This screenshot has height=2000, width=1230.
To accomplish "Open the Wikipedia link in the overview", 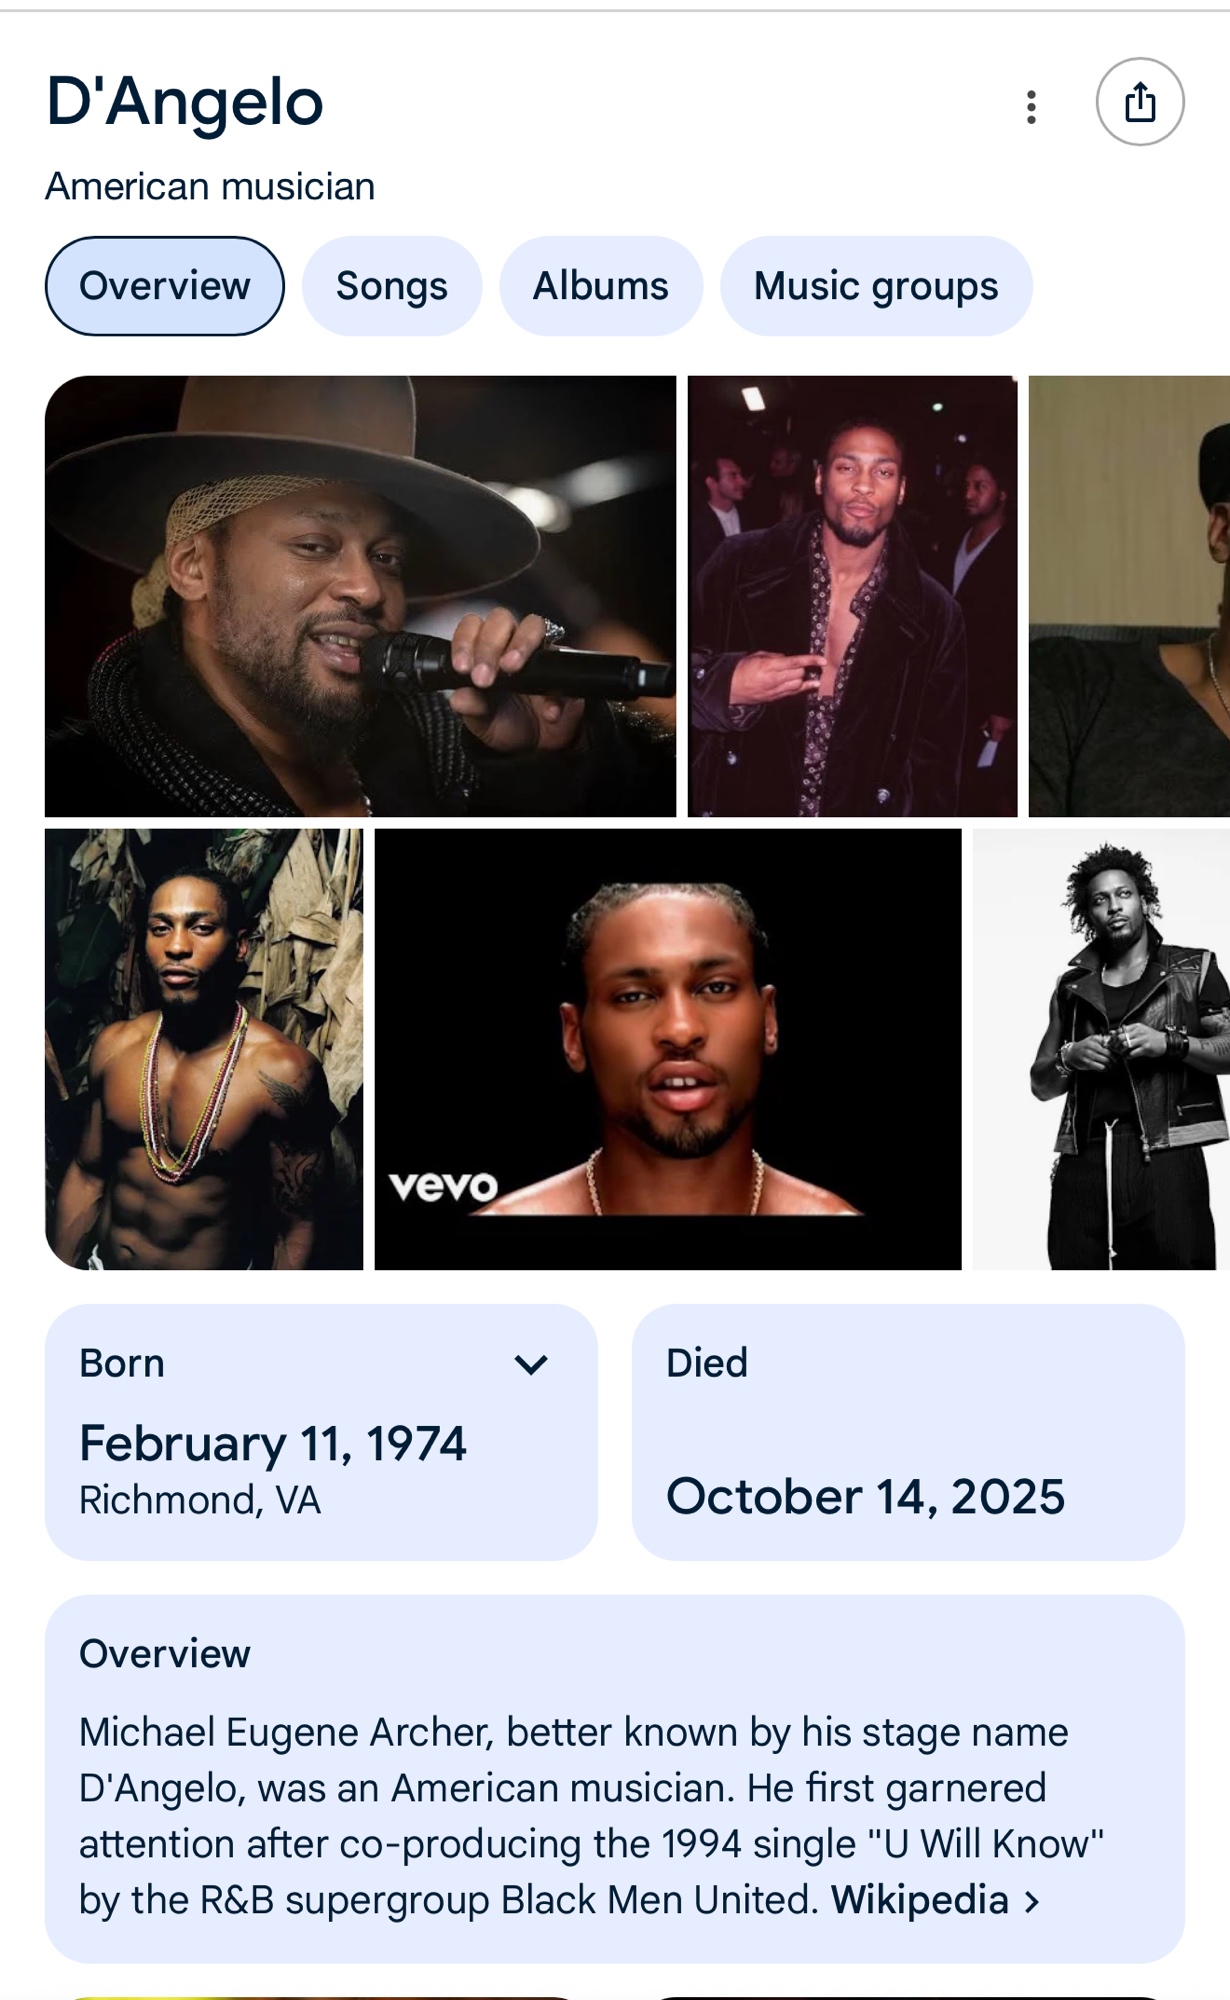I will (x=919, y=1900).
